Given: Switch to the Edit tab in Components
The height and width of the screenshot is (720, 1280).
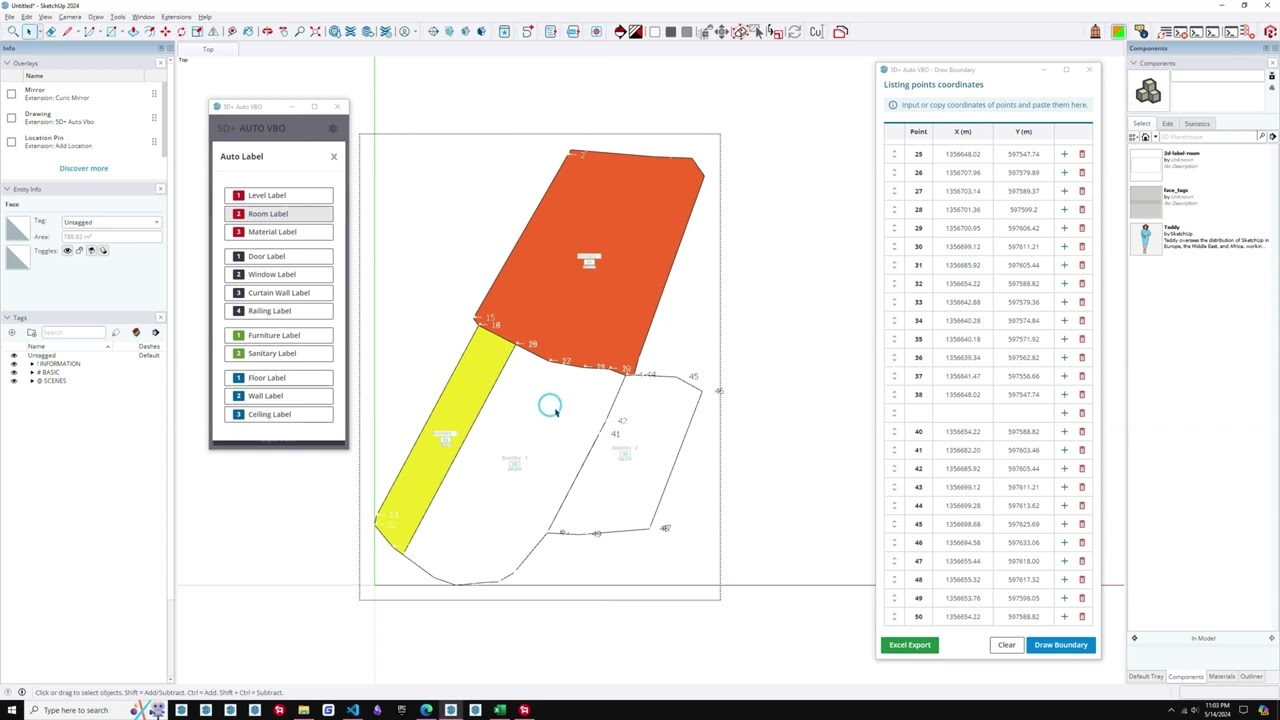Looking at the screenshot, I should click(1167, 124).
